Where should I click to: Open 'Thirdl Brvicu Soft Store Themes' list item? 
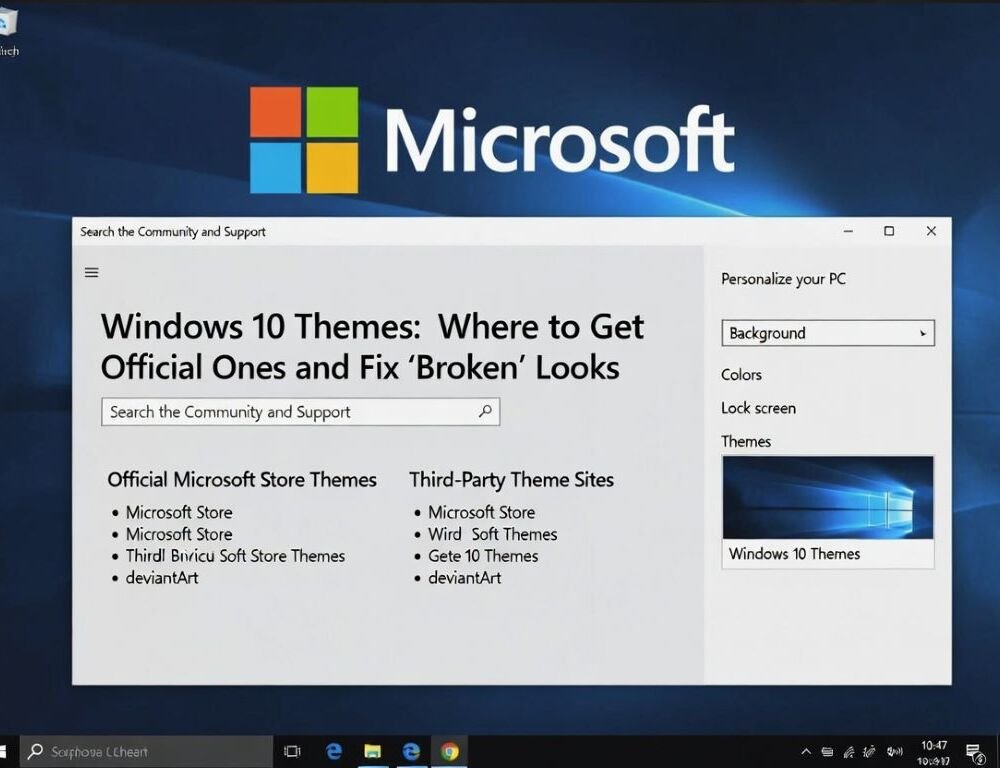[235, 556]
